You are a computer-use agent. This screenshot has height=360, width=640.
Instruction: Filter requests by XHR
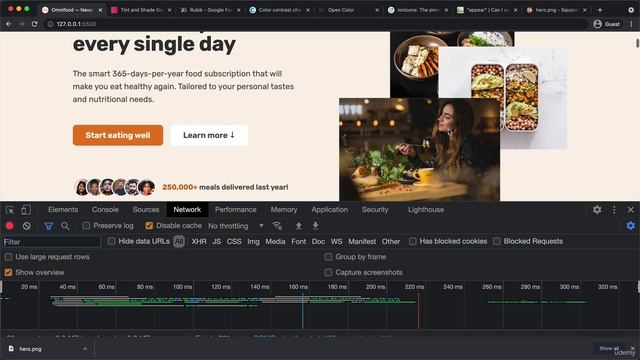point(199,241)
